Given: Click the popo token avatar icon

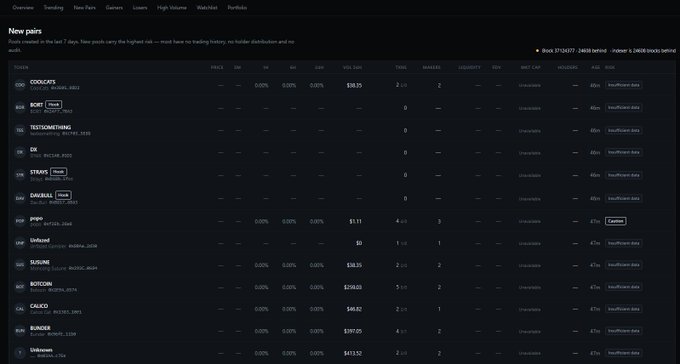Looking at the screenshot, I should point(20,221).
